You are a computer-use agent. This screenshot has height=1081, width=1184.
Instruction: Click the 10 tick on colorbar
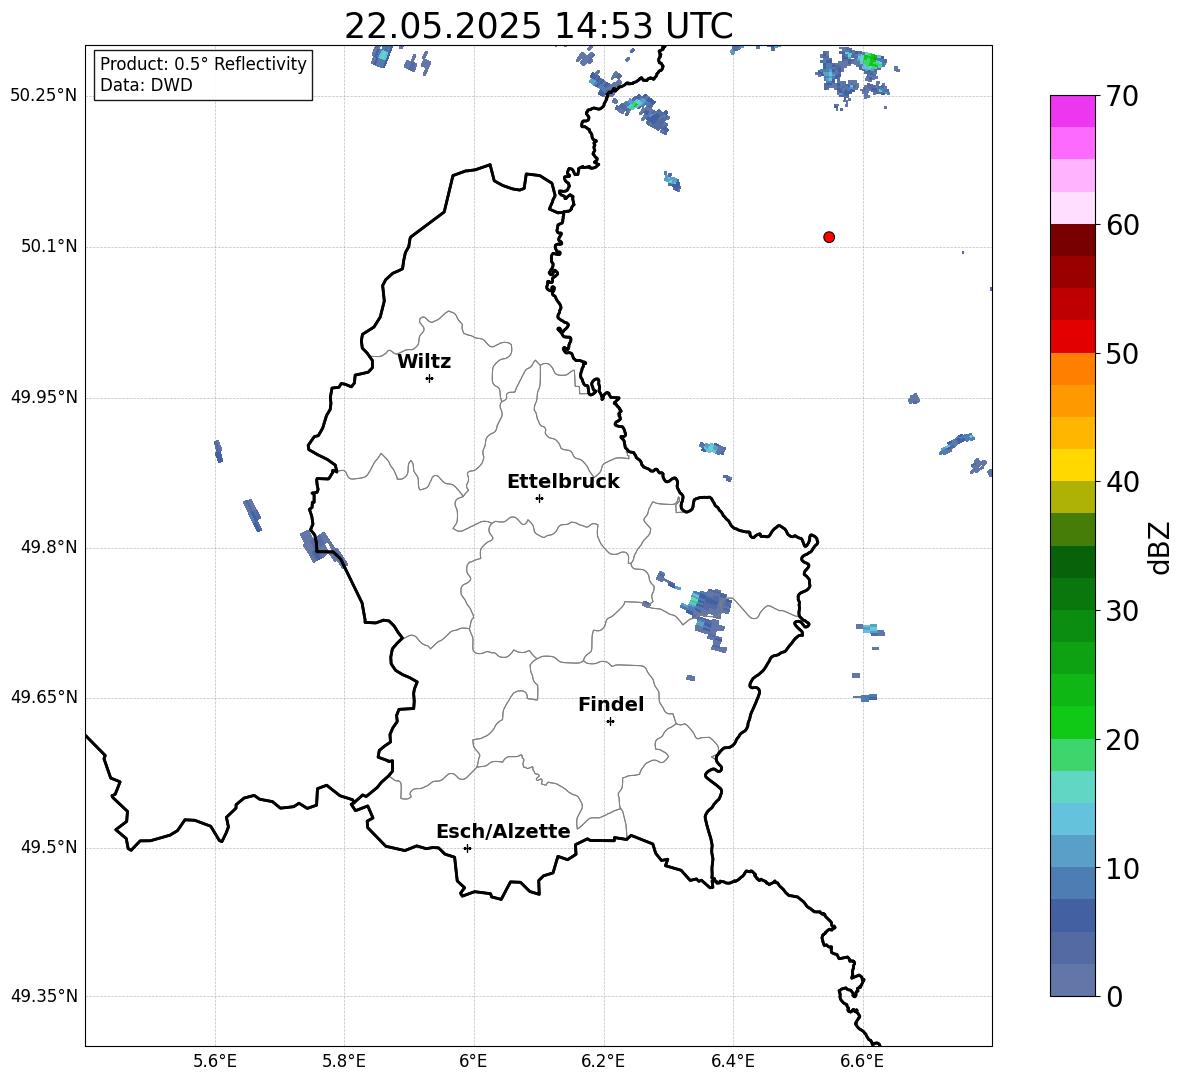pyautogui.click(x=1121, y=868)
